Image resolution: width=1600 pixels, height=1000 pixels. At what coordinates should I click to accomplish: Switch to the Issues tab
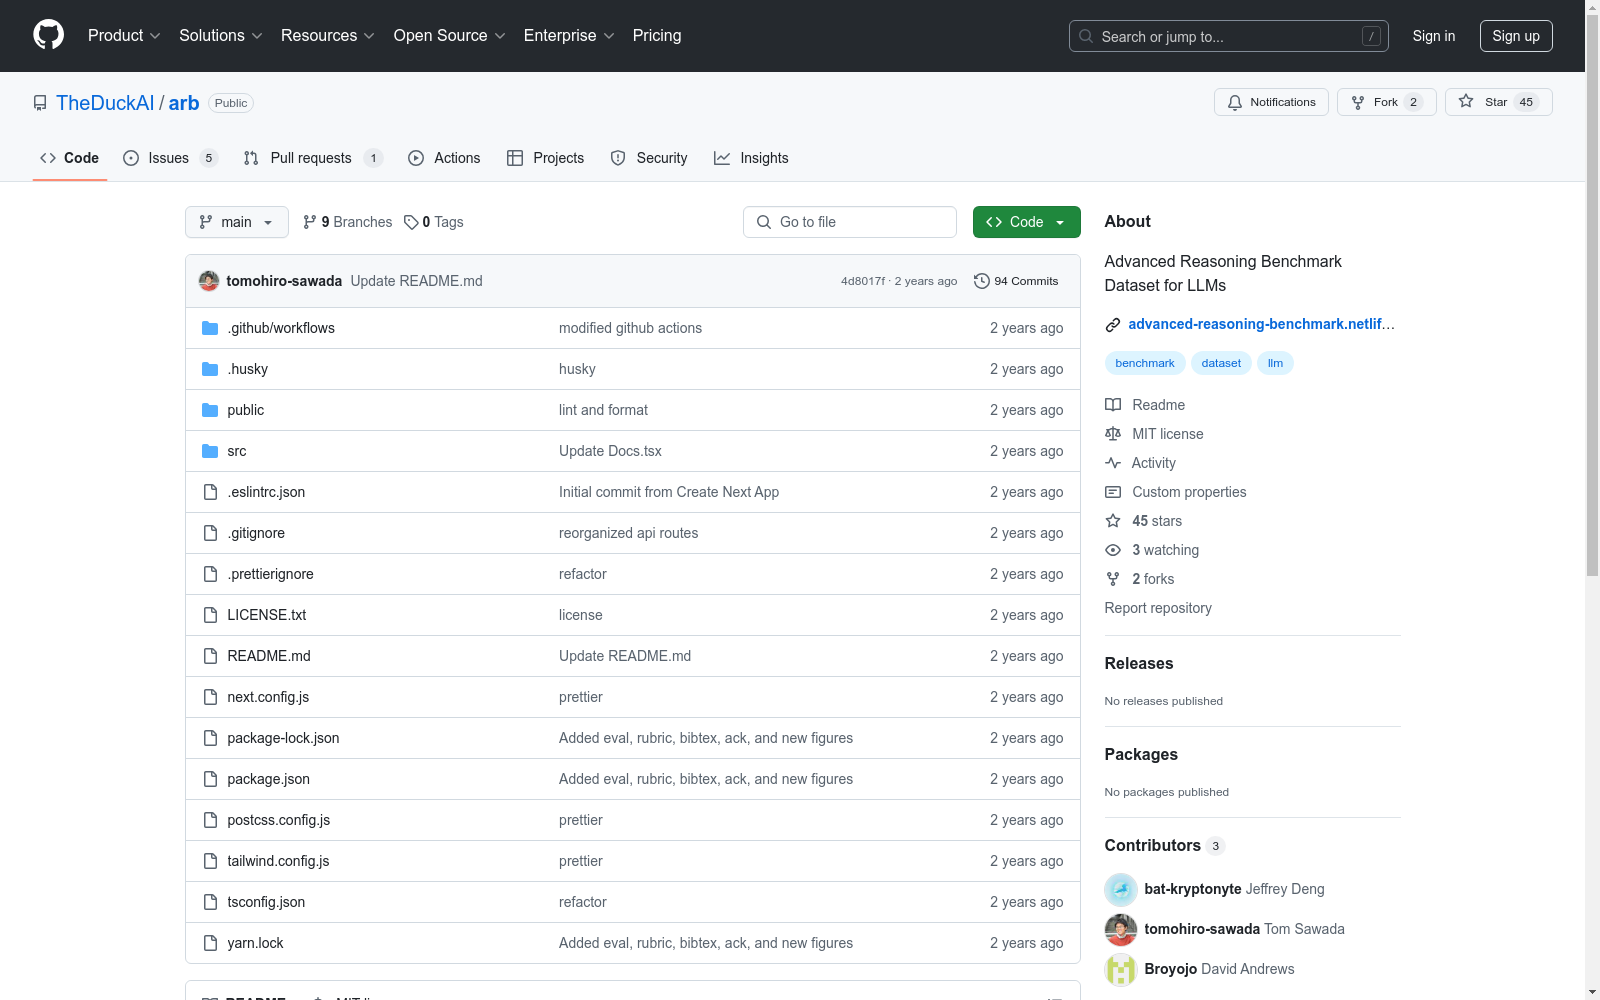coord(170,158)
